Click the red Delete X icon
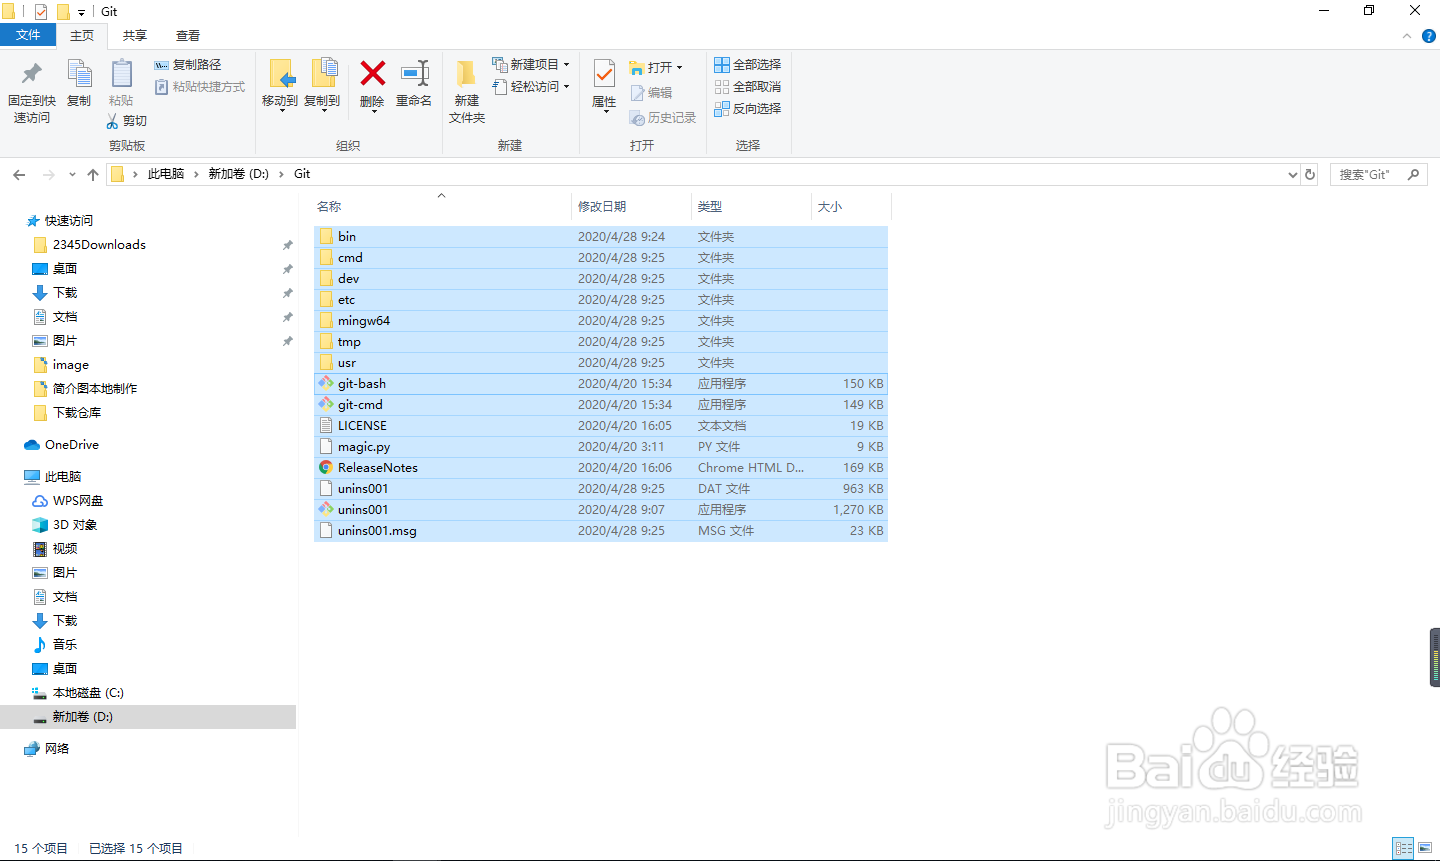 coord(372,73)
